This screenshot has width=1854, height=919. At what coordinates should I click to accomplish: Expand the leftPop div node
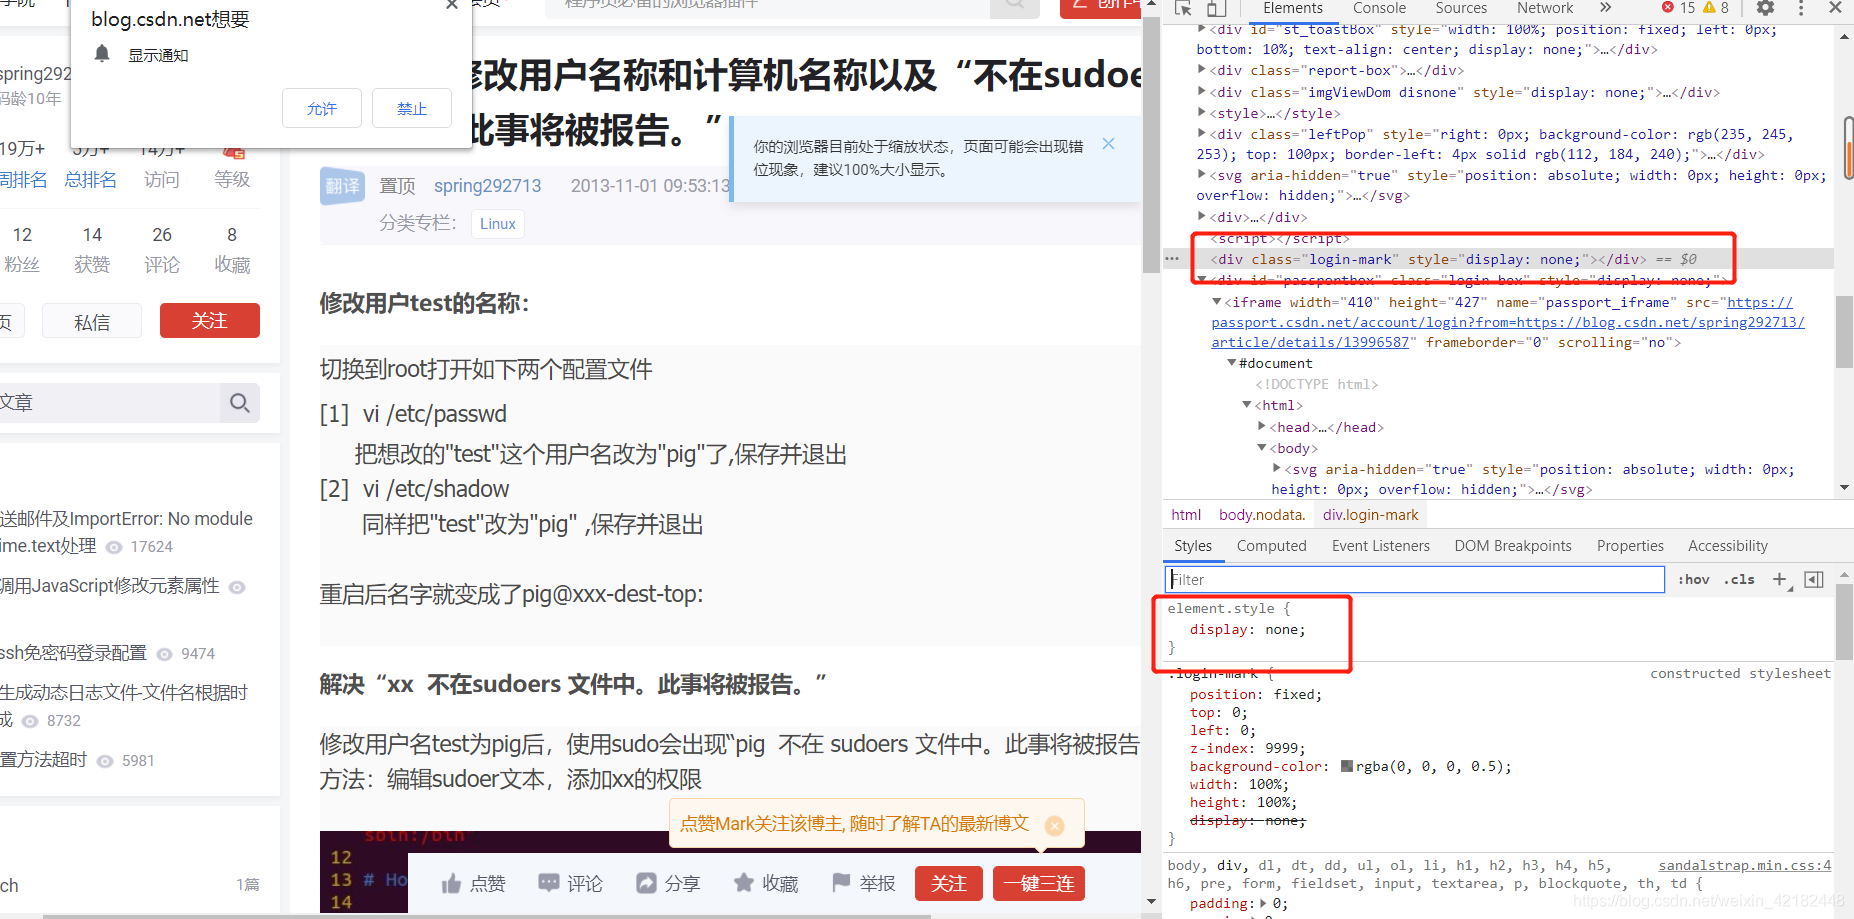(x=1202, y=134)
